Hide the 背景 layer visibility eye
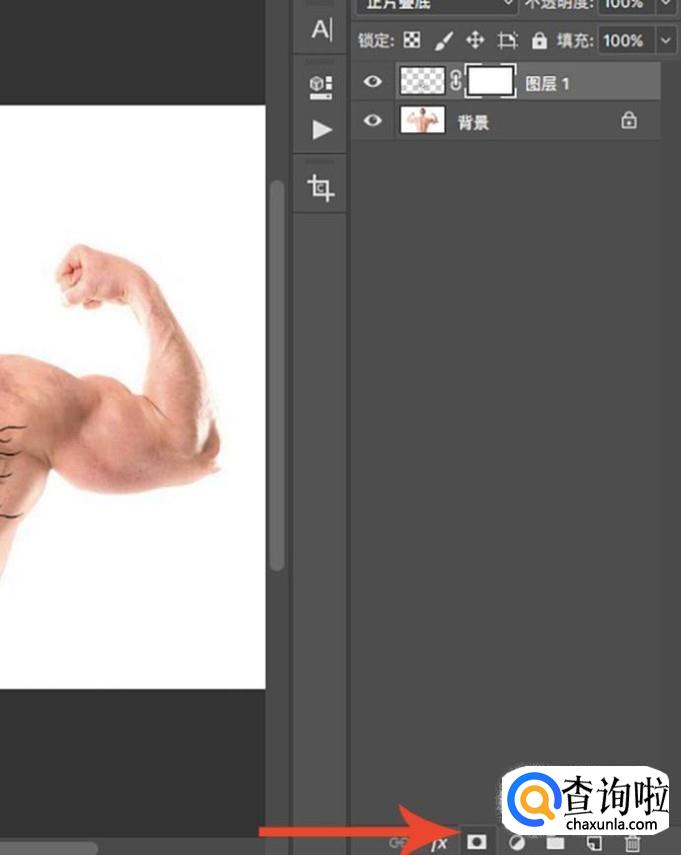Image resolution: width=681 pixels, height=855 pixels. (x=373, y=121)
